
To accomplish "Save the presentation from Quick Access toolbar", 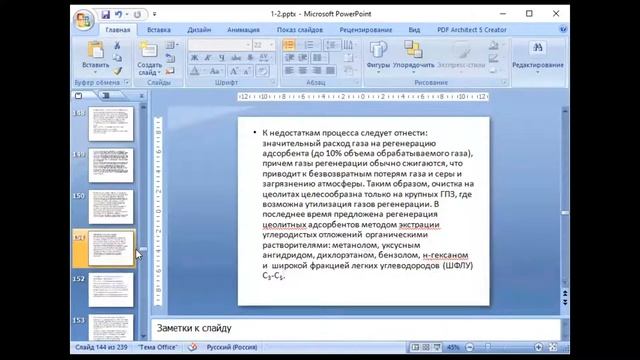I will (105, 15).
